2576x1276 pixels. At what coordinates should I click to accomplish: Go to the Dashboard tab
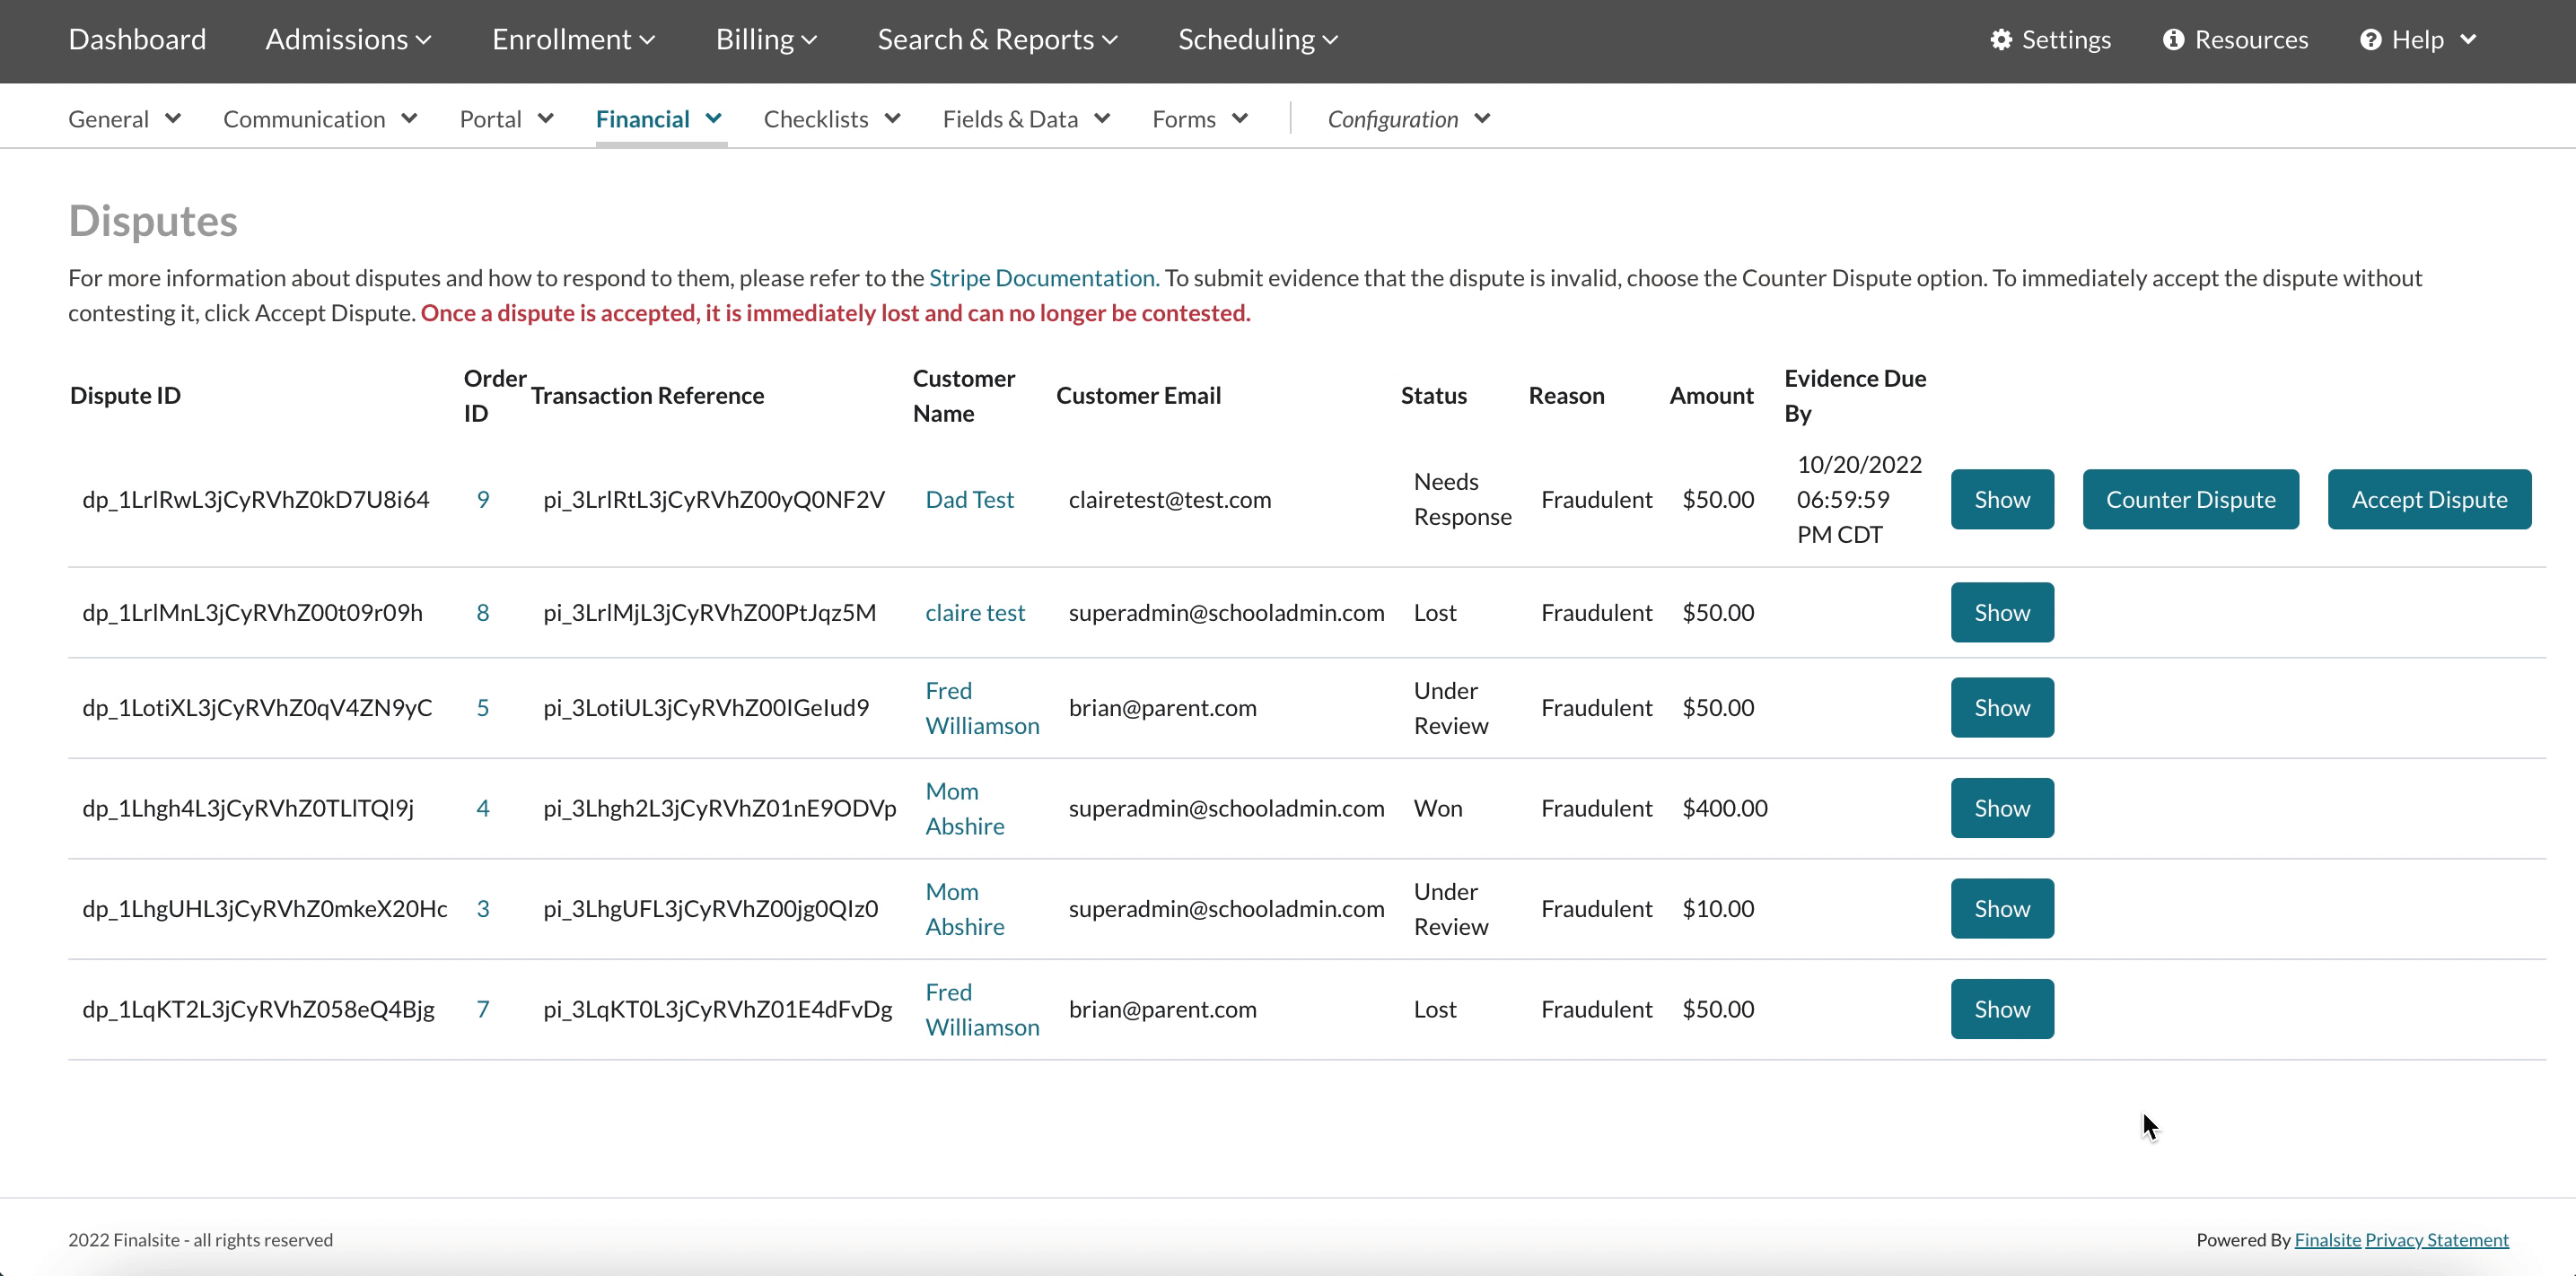[x=137, y=40]
